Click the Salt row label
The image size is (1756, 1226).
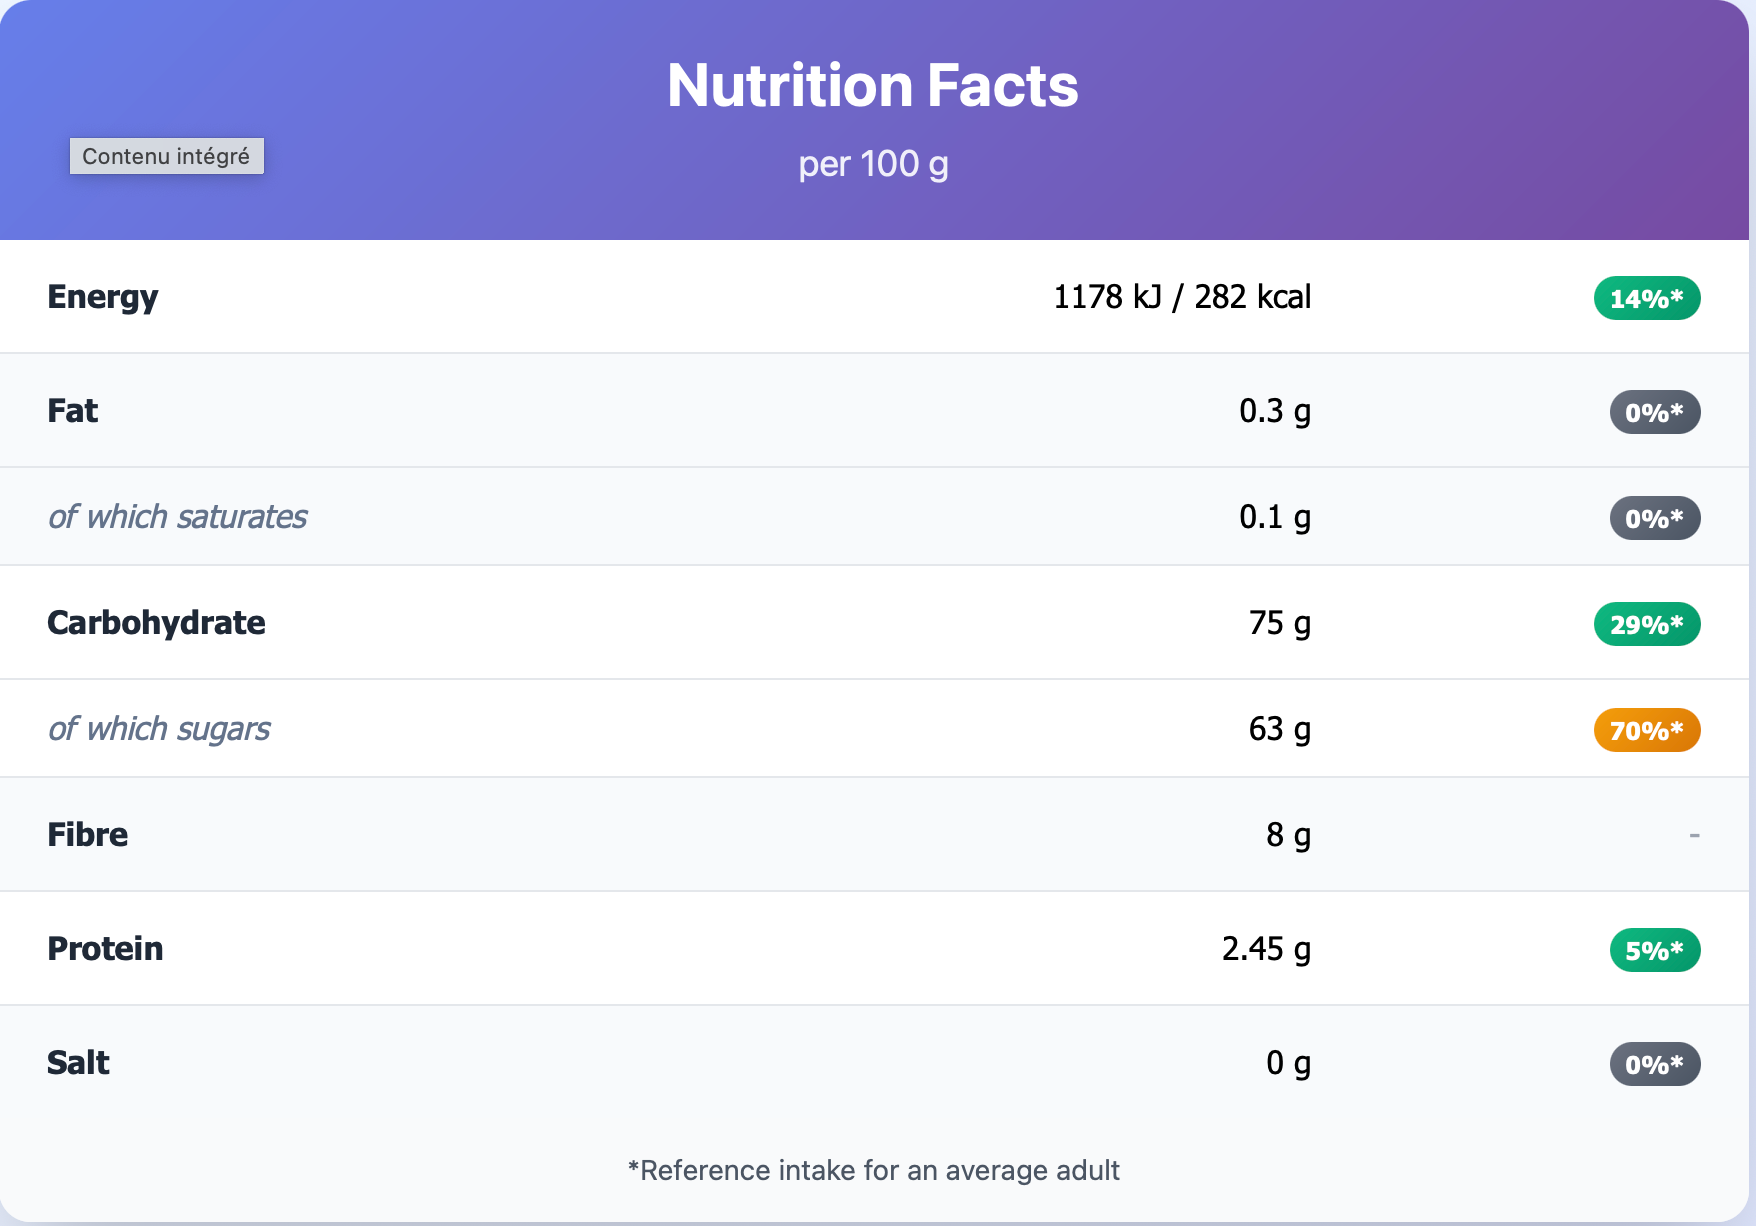[78, 1063]
